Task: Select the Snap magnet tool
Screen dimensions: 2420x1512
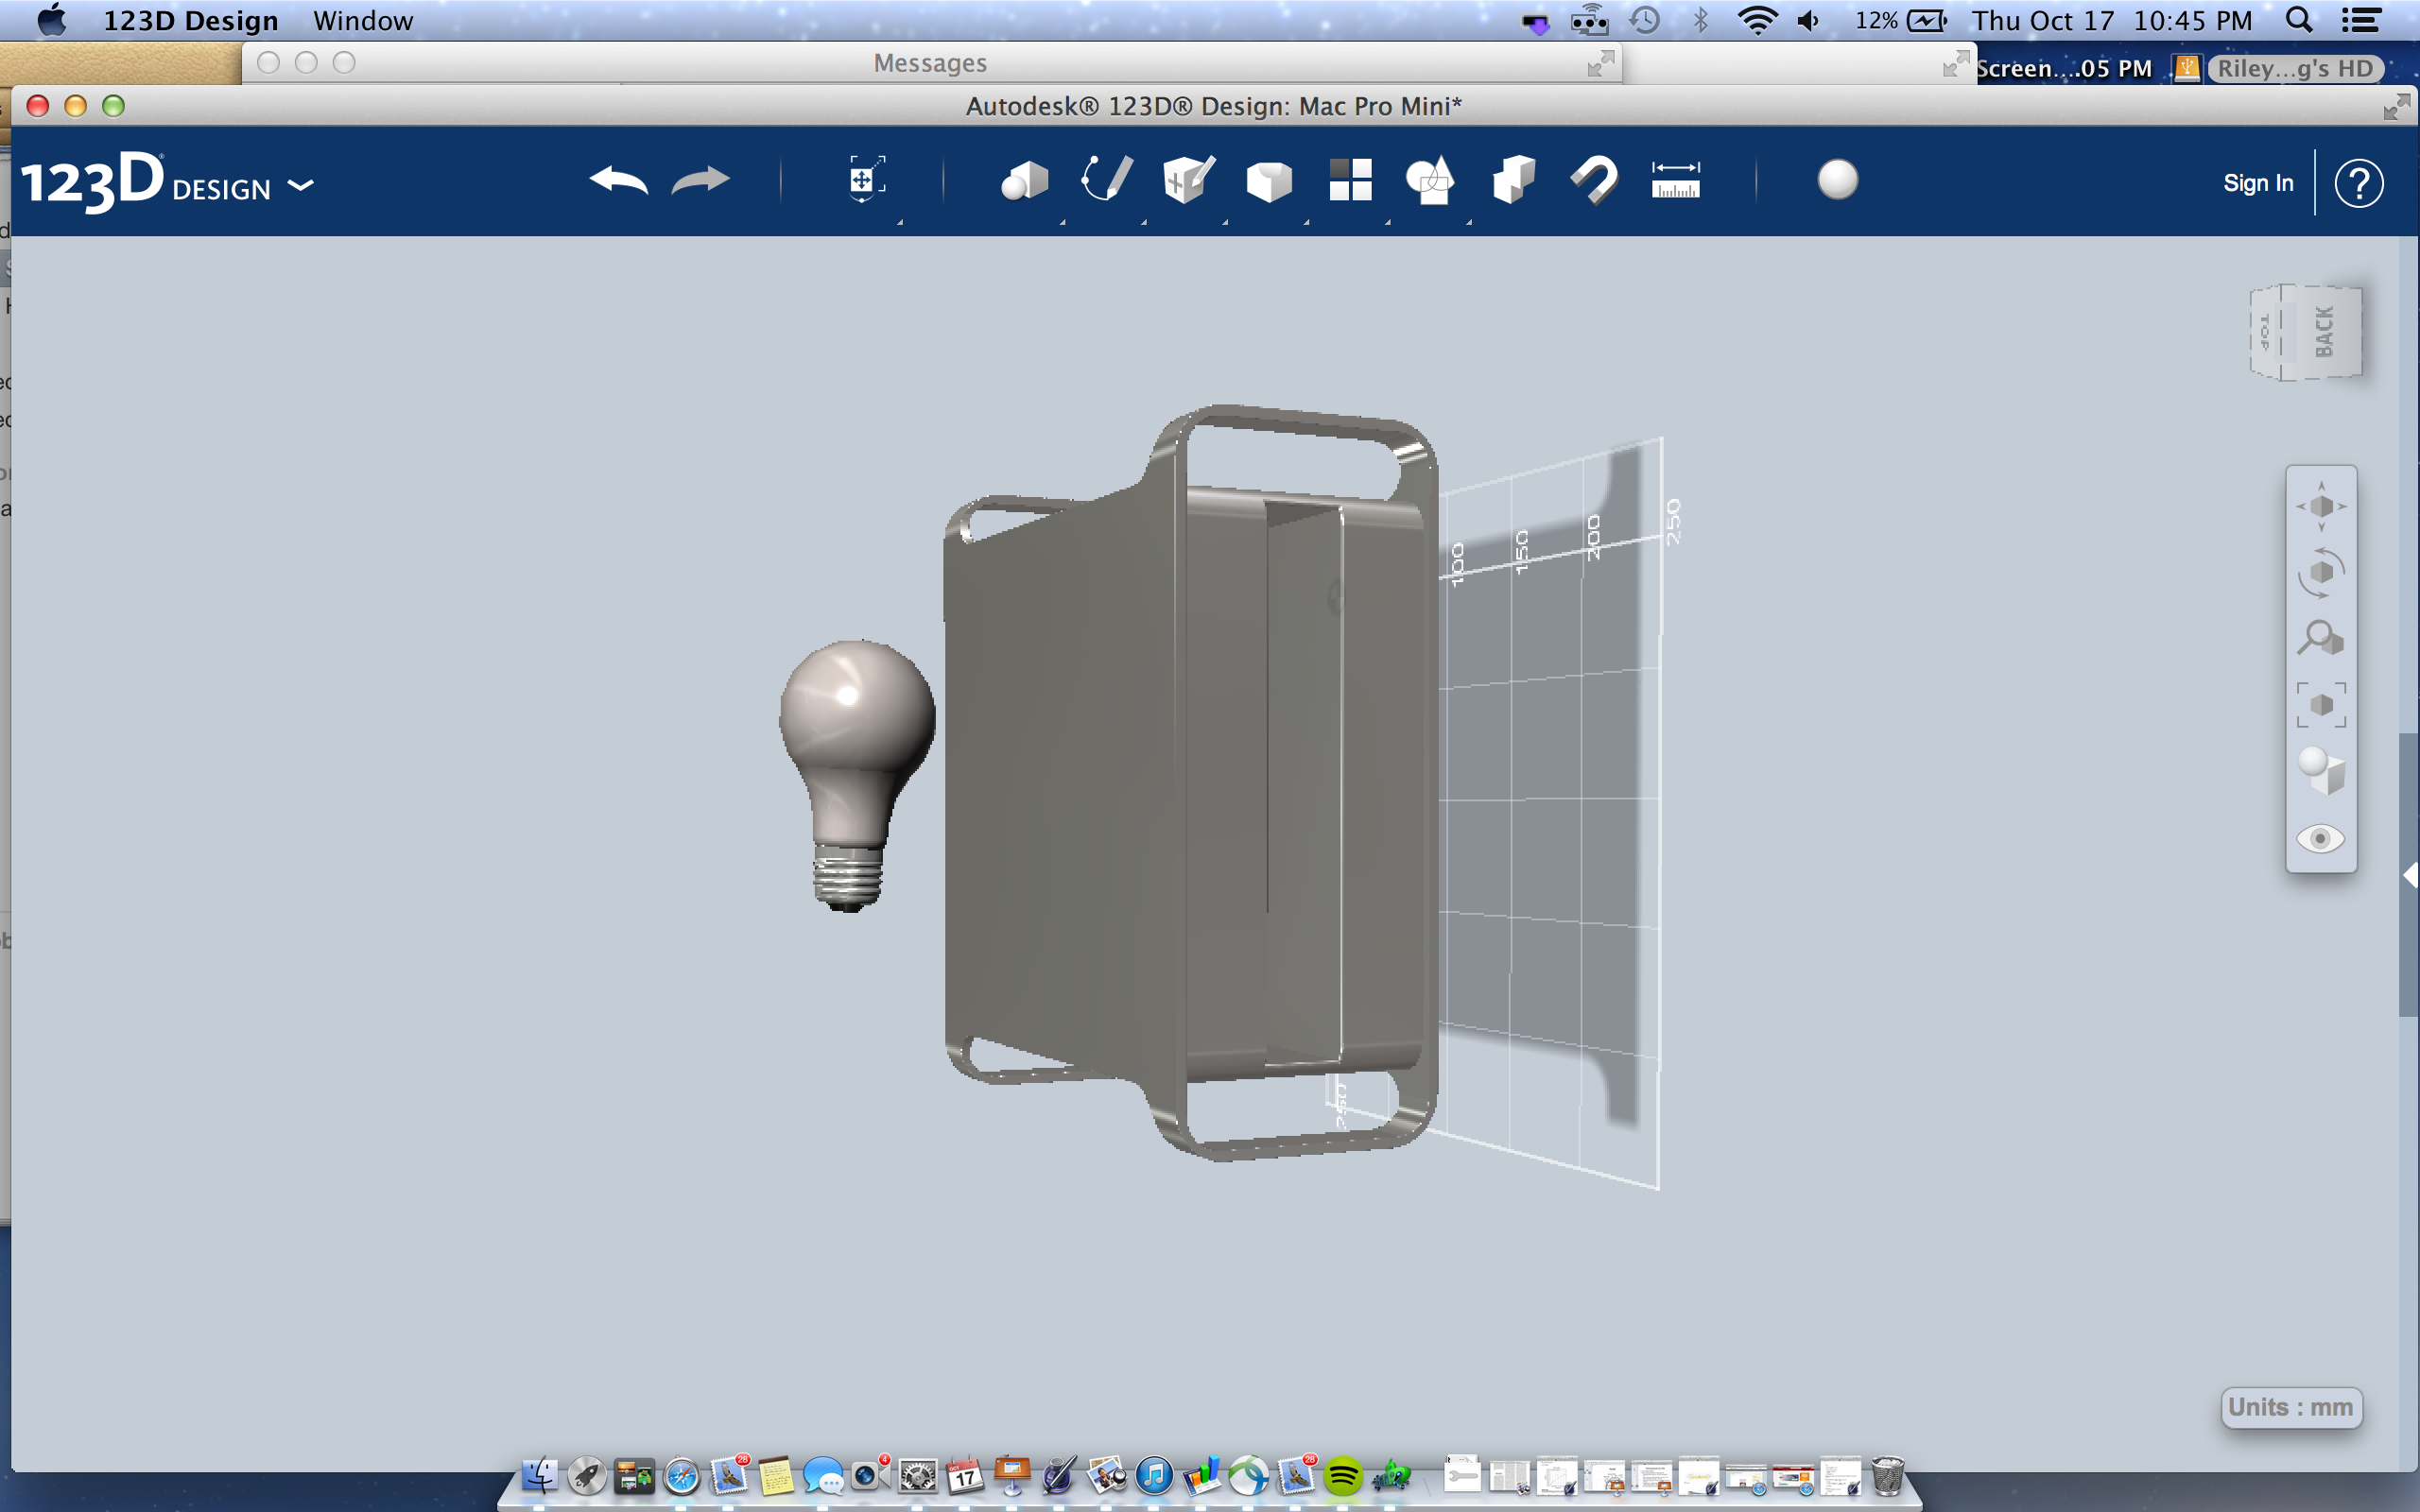Action: pyautogui.click(x=1593, y=181)
